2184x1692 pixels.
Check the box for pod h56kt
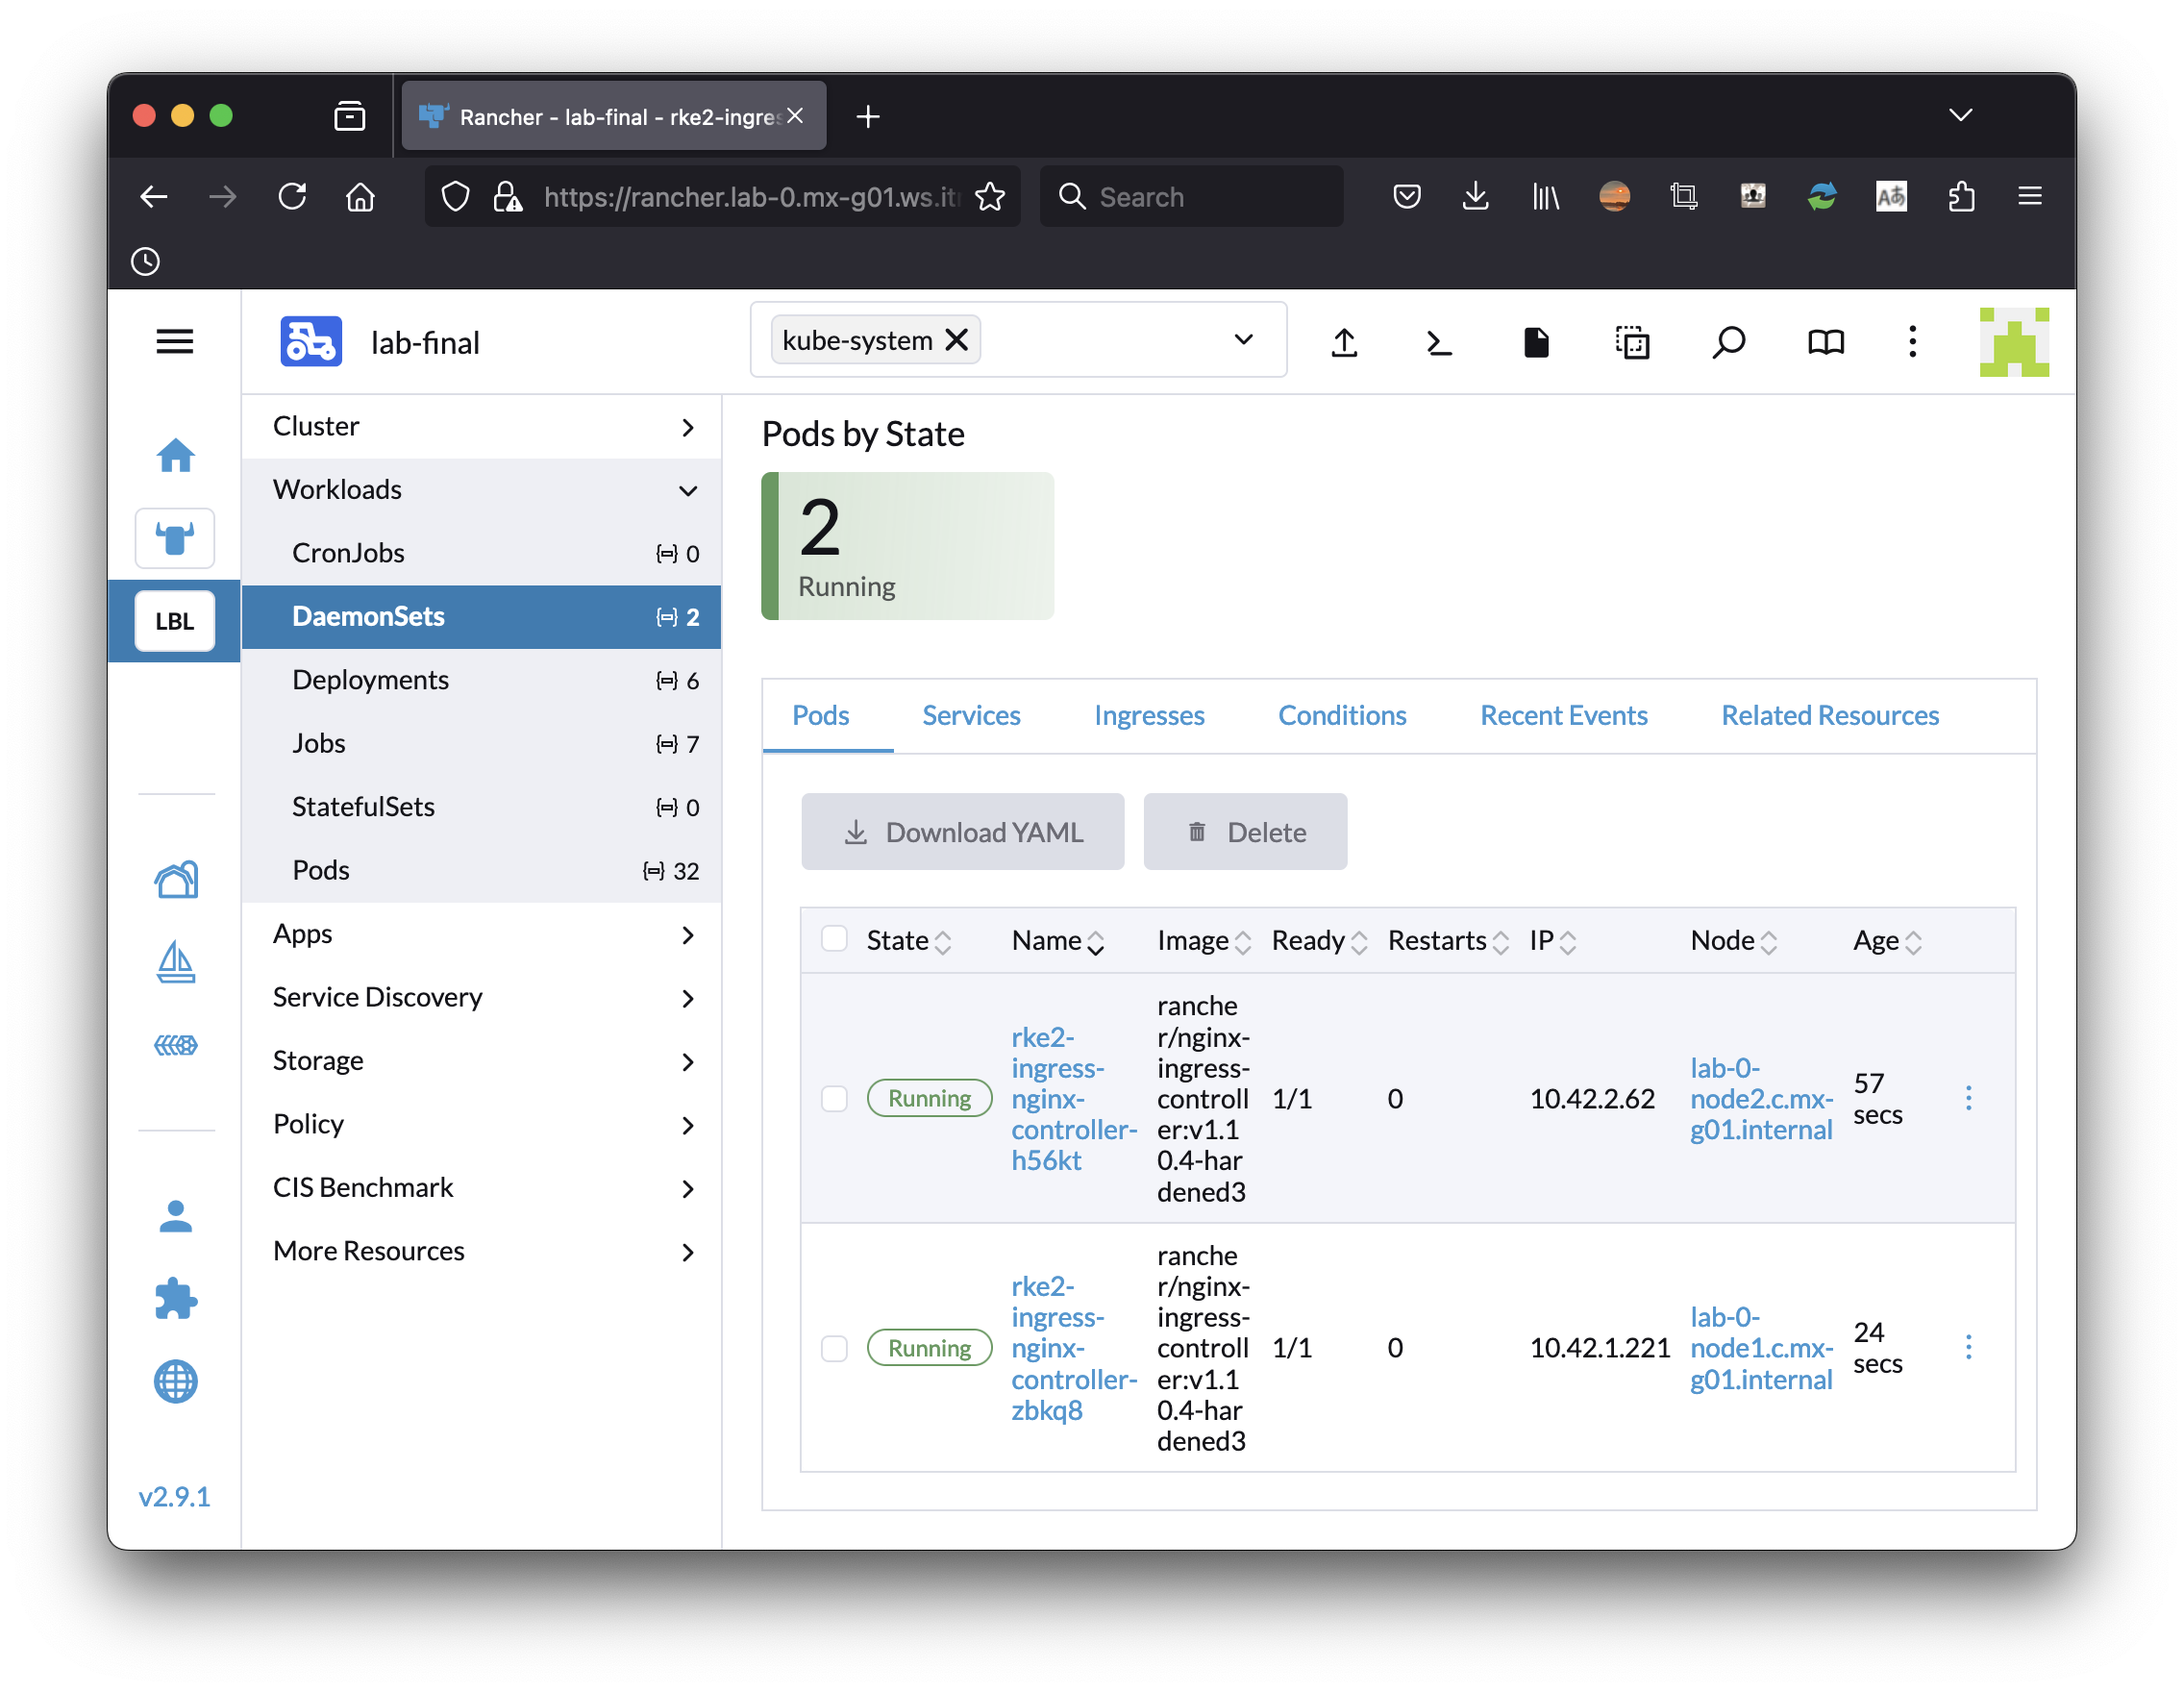[x=834, y=1098]
